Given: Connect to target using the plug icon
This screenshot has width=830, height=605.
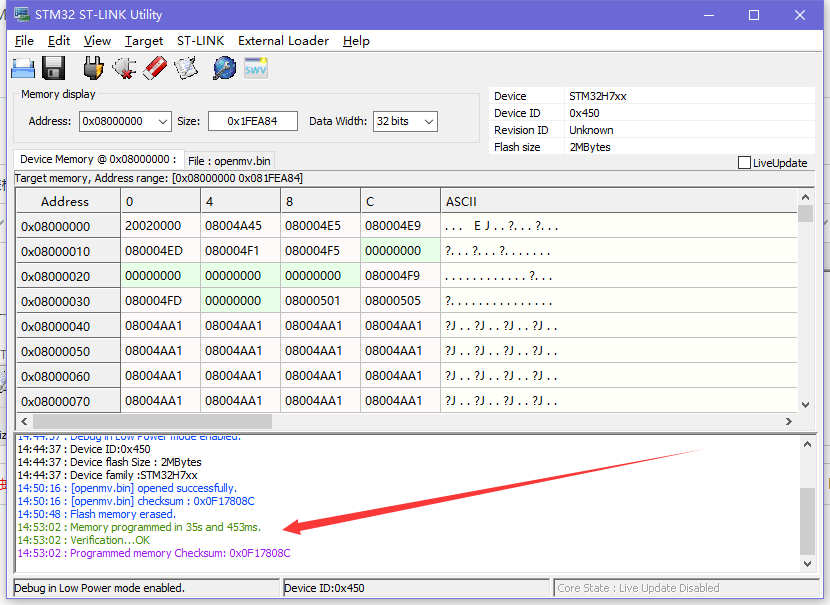Looking at the screenshot, I should tap(93, 68).
